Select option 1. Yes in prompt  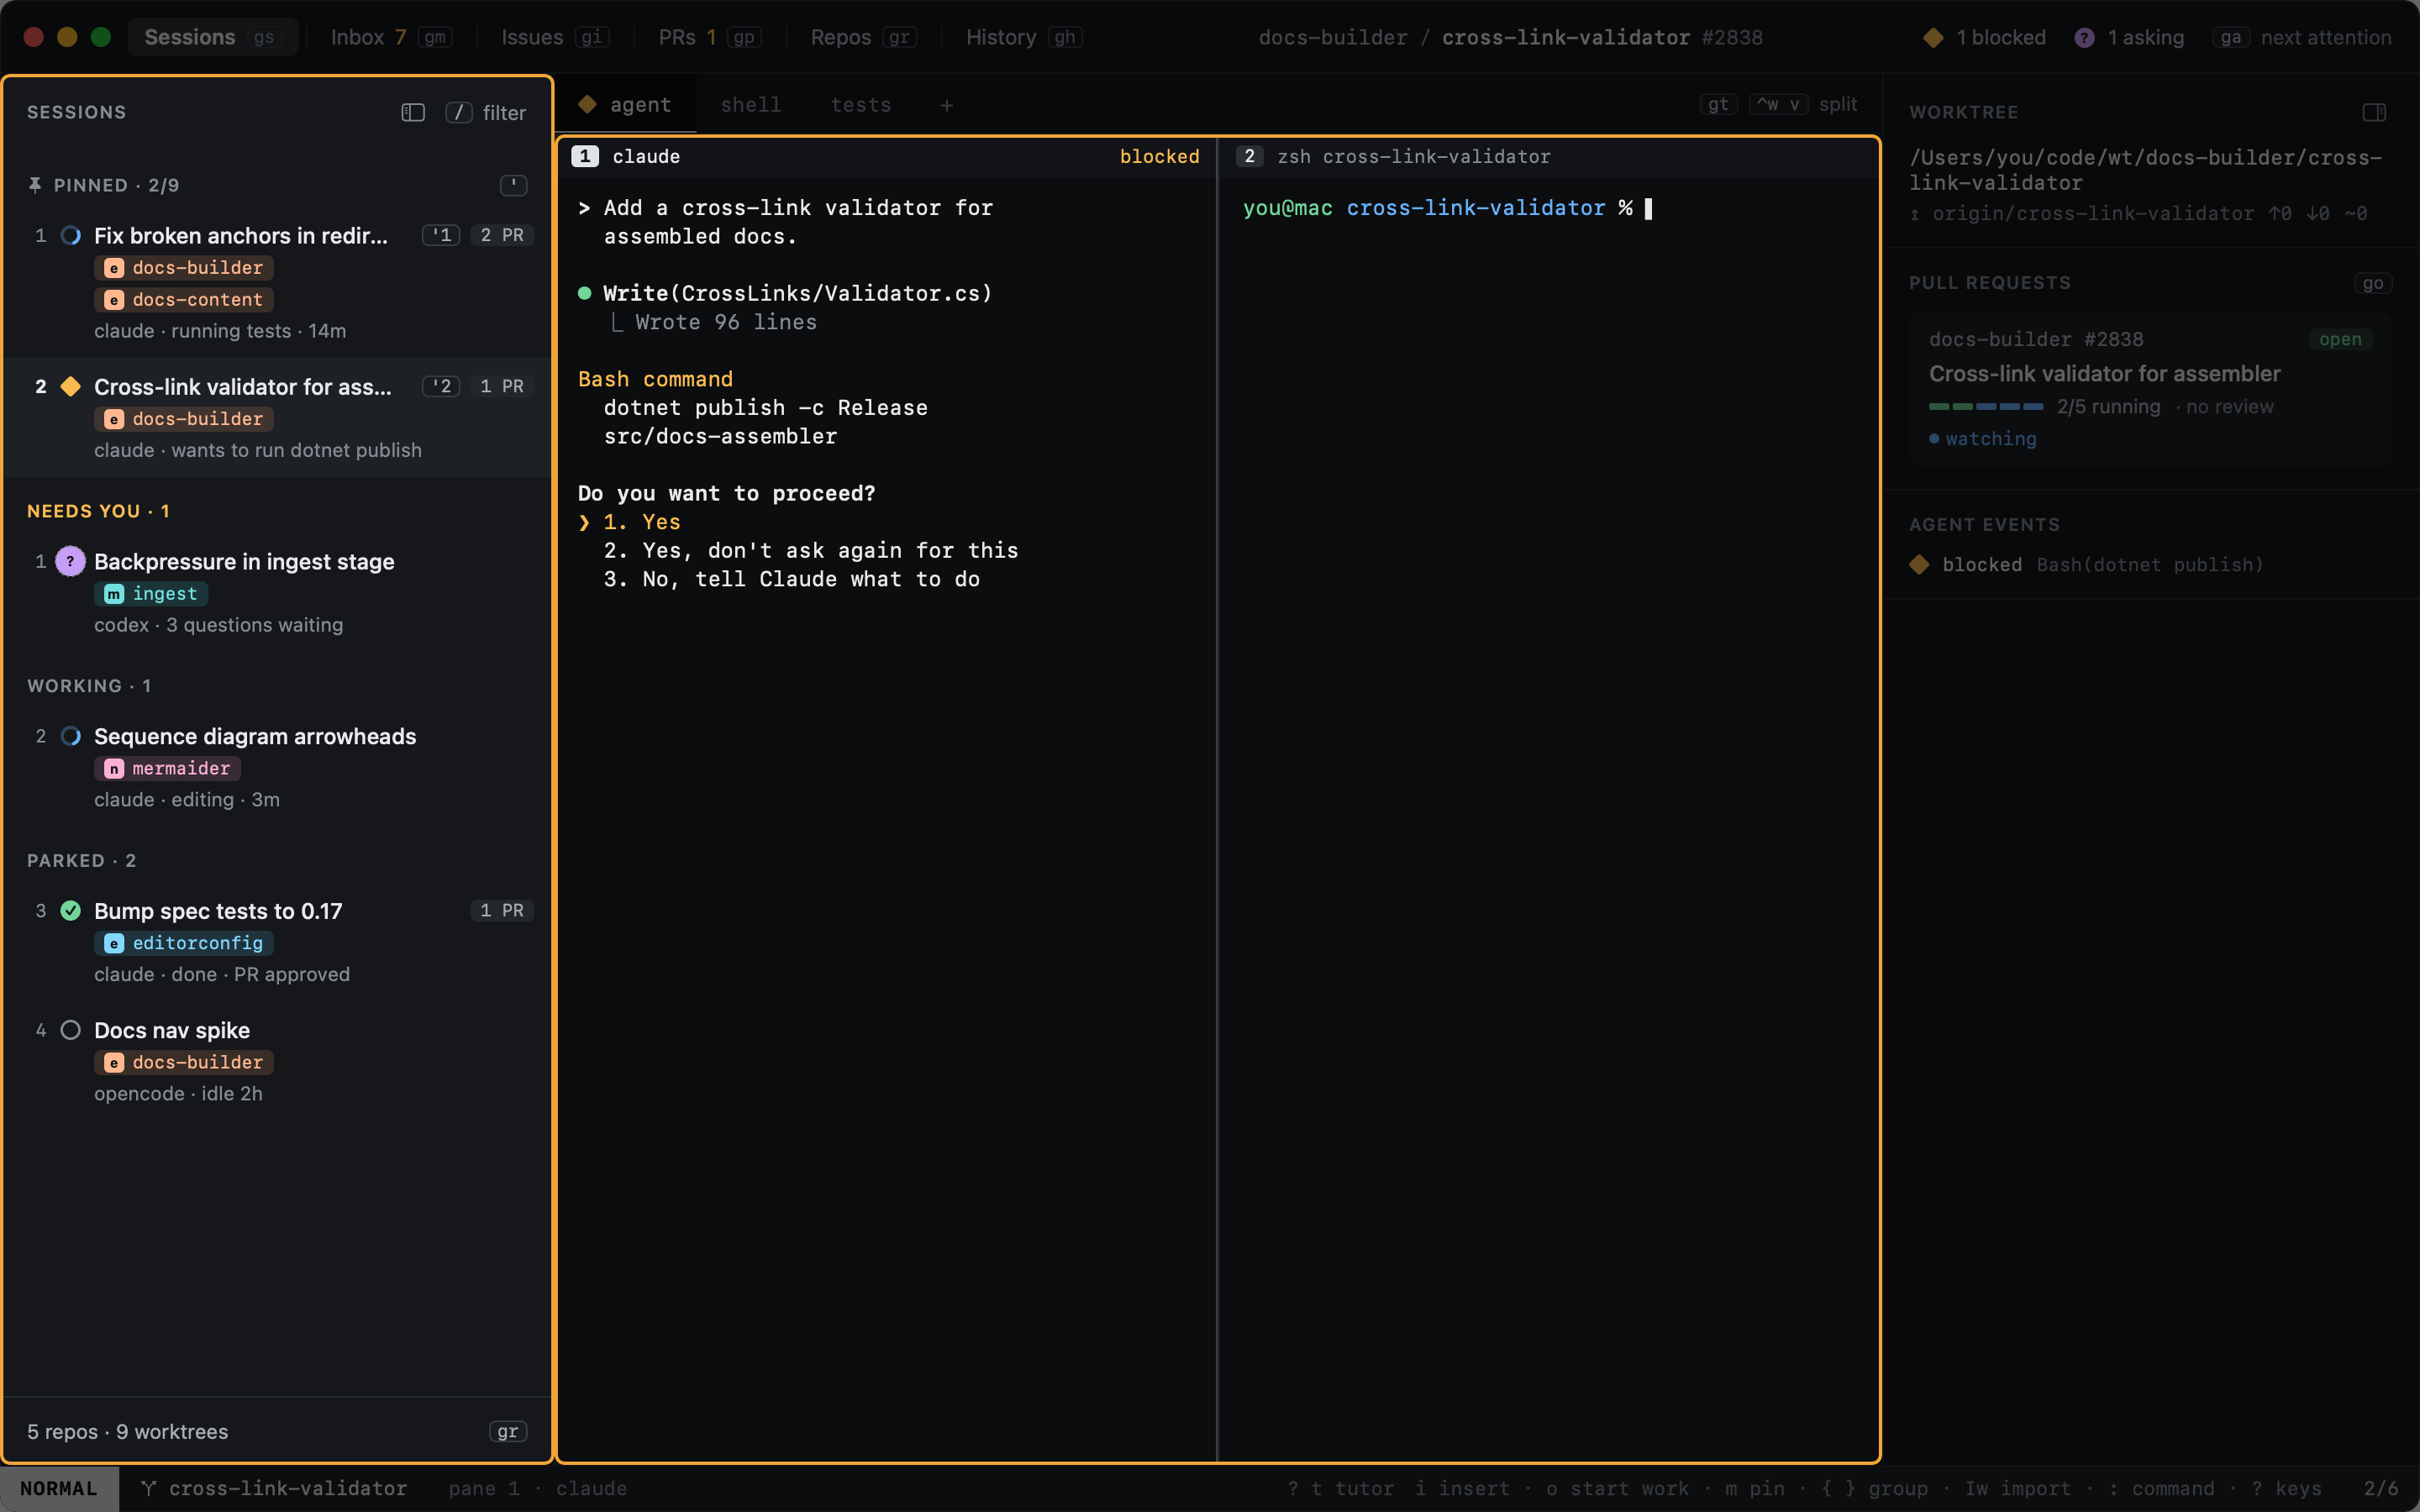pos(641,522)
